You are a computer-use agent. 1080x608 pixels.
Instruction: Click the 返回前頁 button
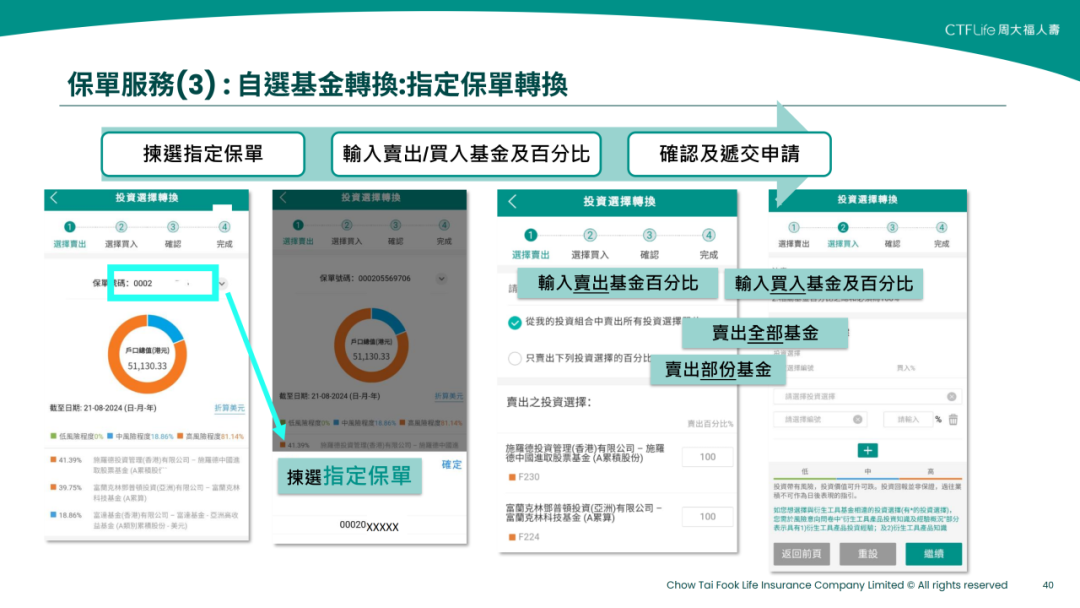[801, 554]
